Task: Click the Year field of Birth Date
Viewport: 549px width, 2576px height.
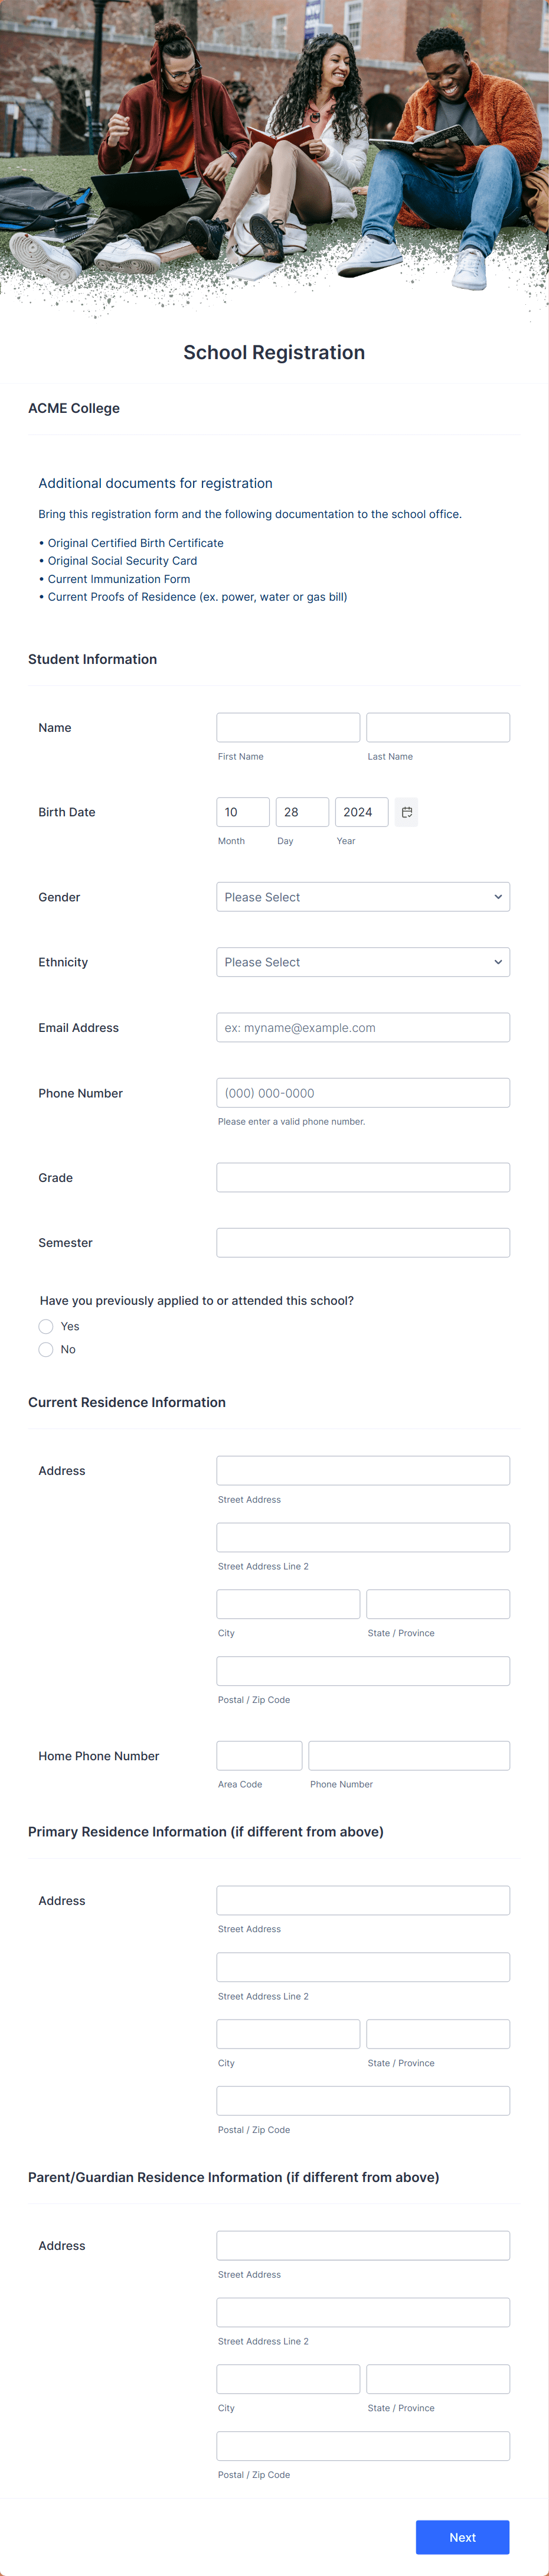Action: 361,811
